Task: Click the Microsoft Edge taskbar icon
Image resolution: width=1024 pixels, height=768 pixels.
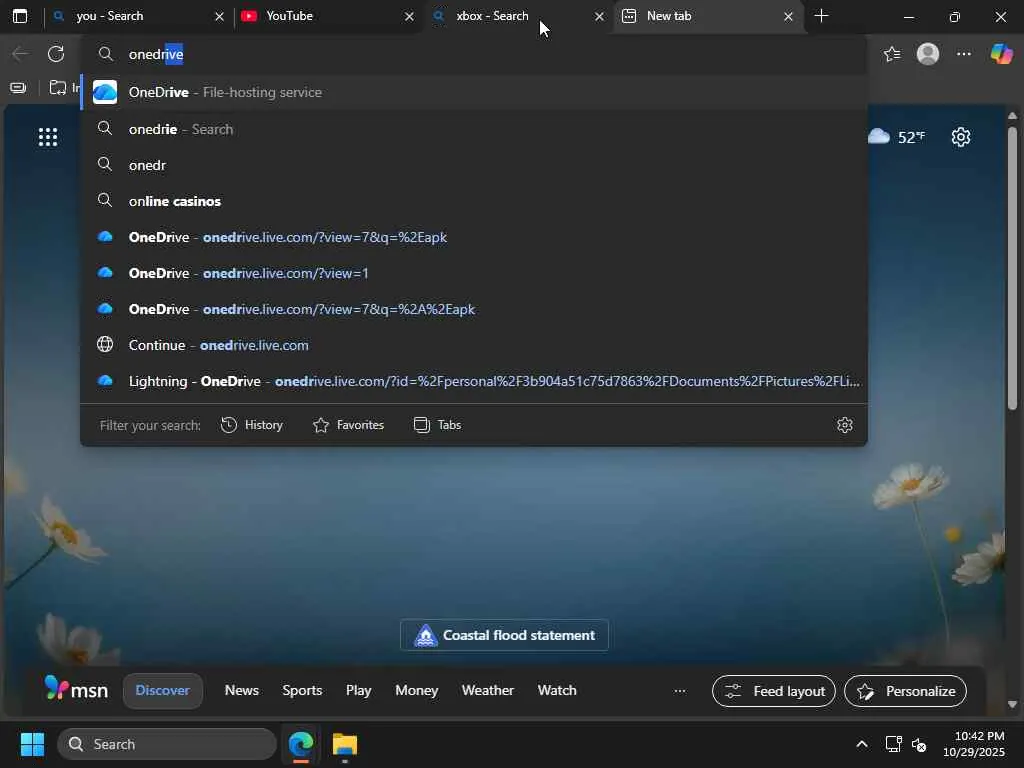Action: point(301,744)
